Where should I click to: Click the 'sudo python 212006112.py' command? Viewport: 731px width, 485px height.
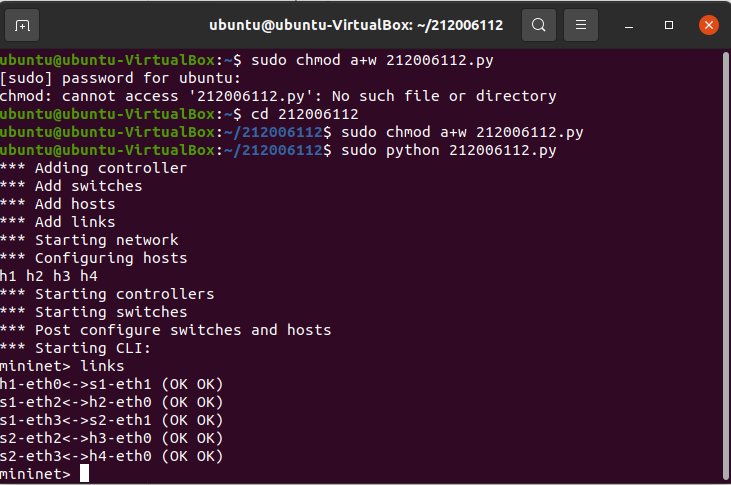coord(448,150)
